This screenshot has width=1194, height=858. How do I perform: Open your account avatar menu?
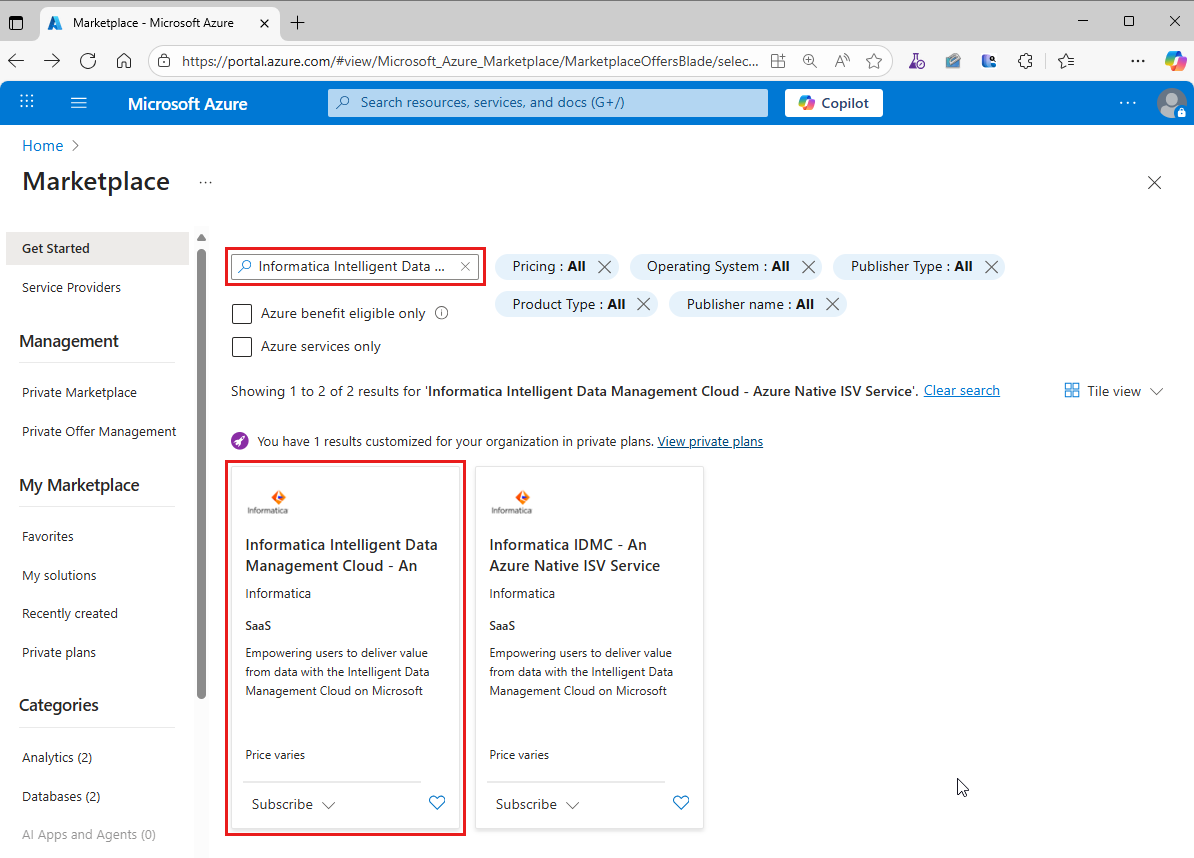point(1172,103)
